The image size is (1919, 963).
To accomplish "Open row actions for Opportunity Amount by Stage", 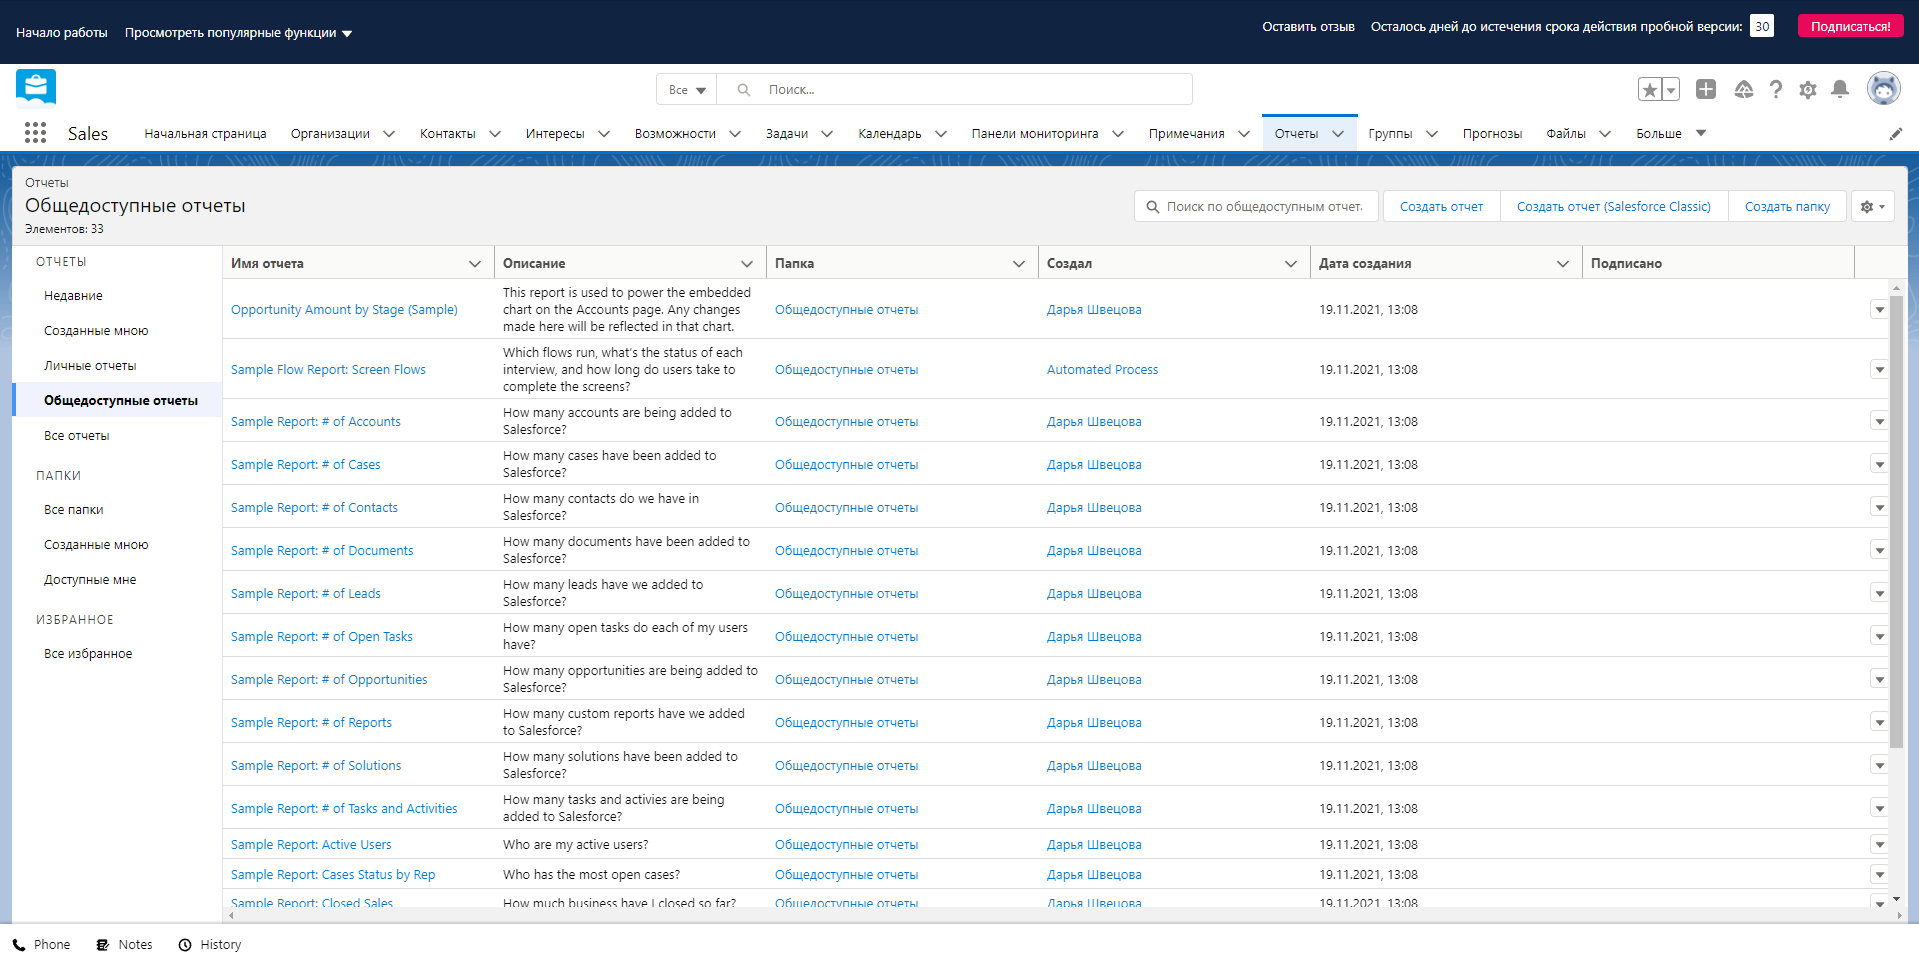I will click(x=1879, y=310).
